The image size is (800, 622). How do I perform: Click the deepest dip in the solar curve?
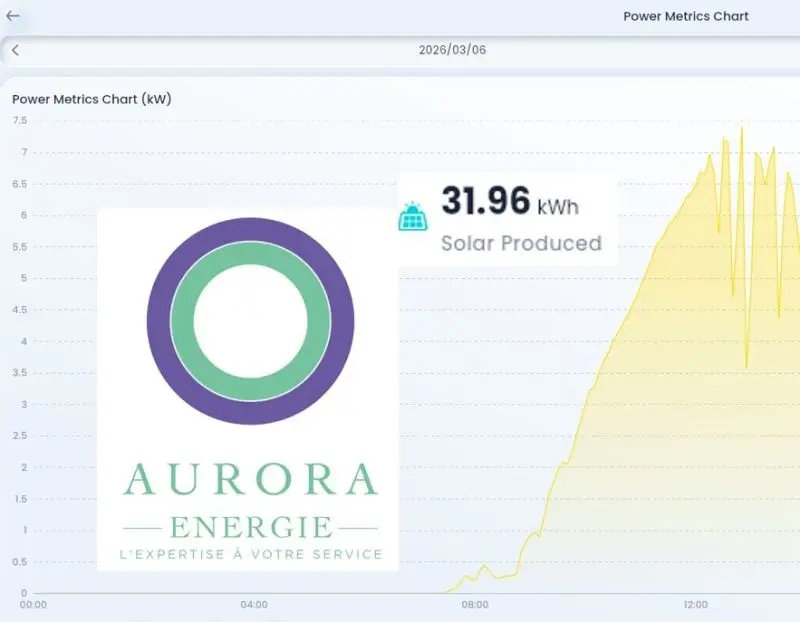click(746, 366)
